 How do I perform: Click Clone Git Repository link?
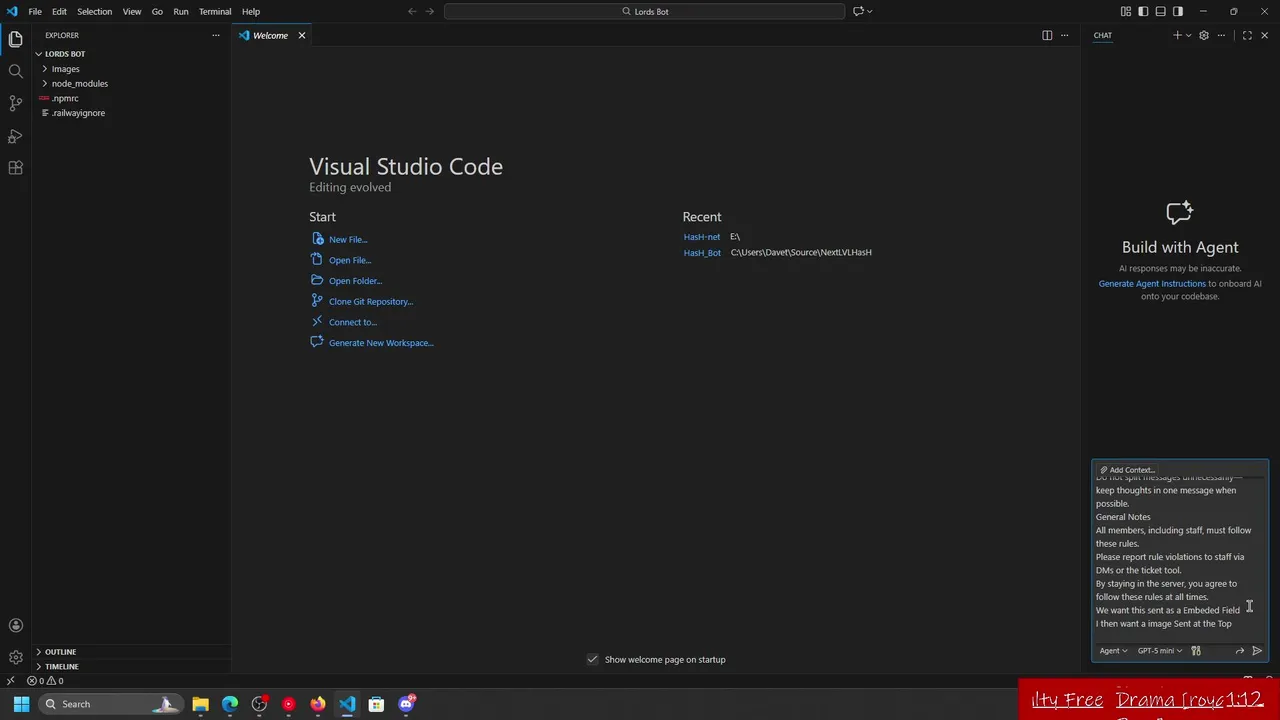tap(371, 301)
